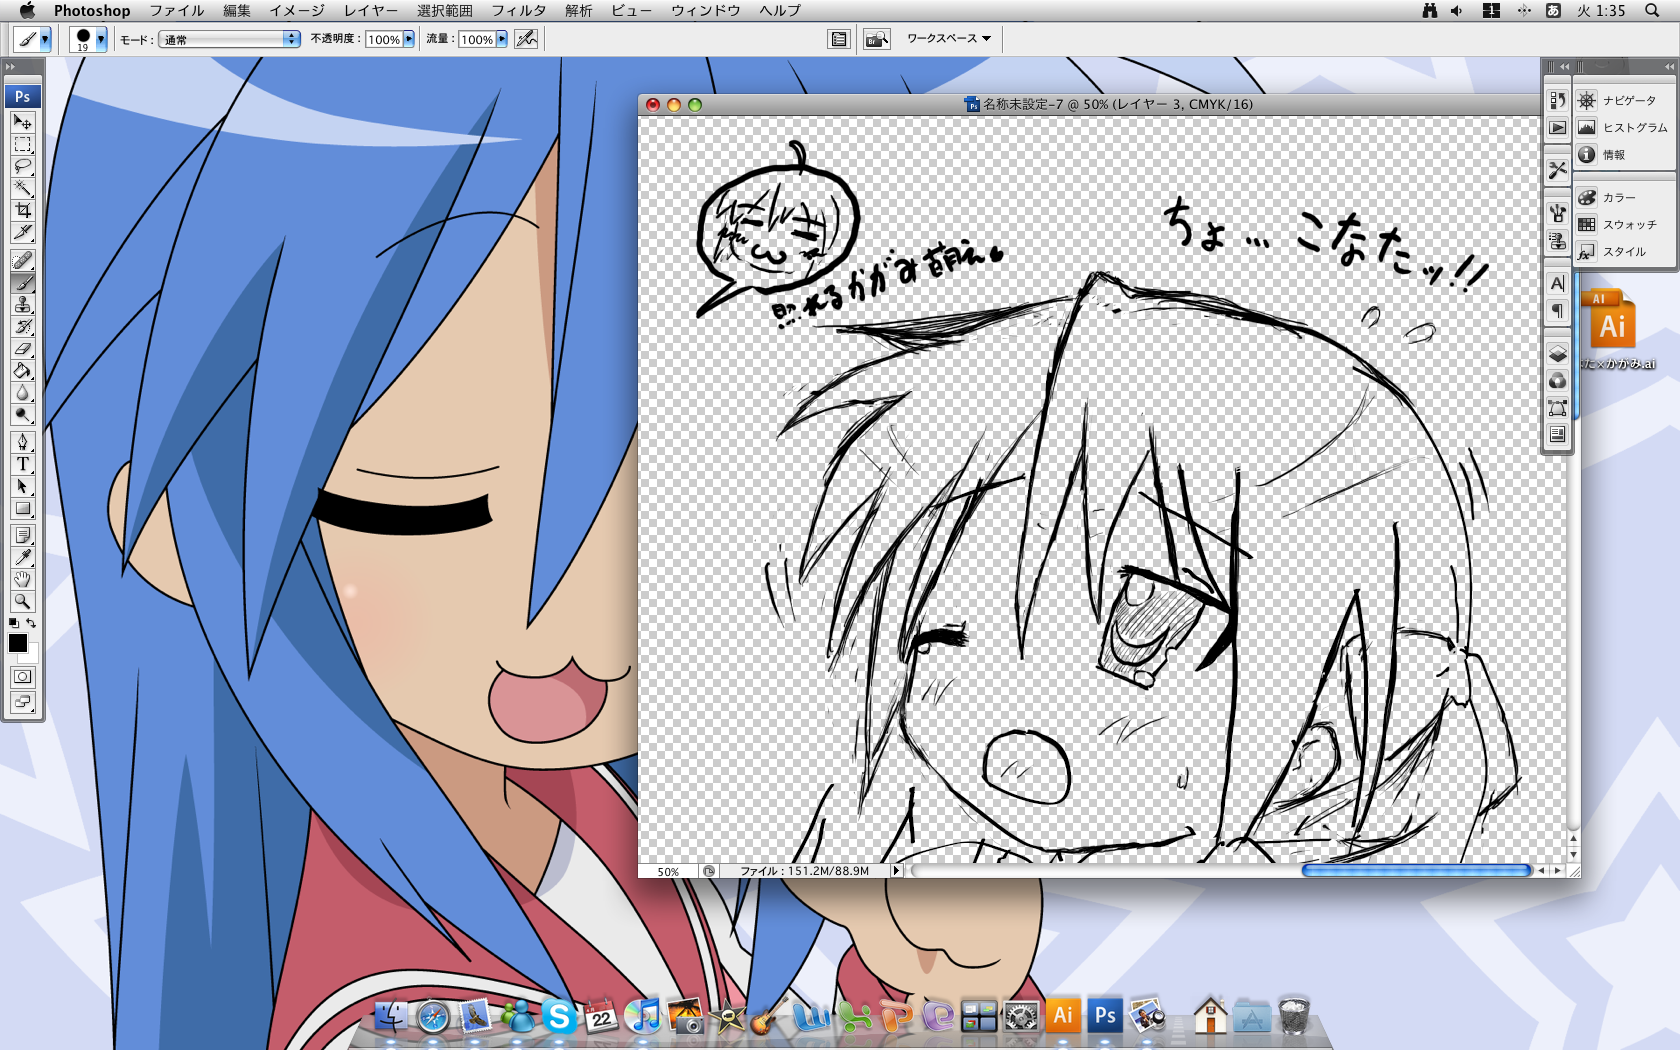Open the History panel icon

(x=1557, y=100)
